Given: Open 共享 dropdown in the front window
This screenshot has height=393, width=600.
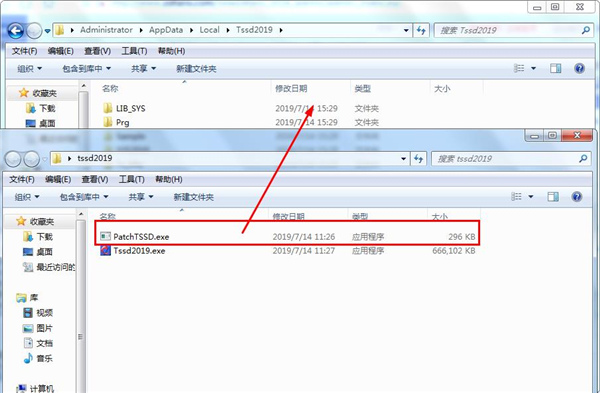Looking at the screenshot, I should tap(141, 197).
